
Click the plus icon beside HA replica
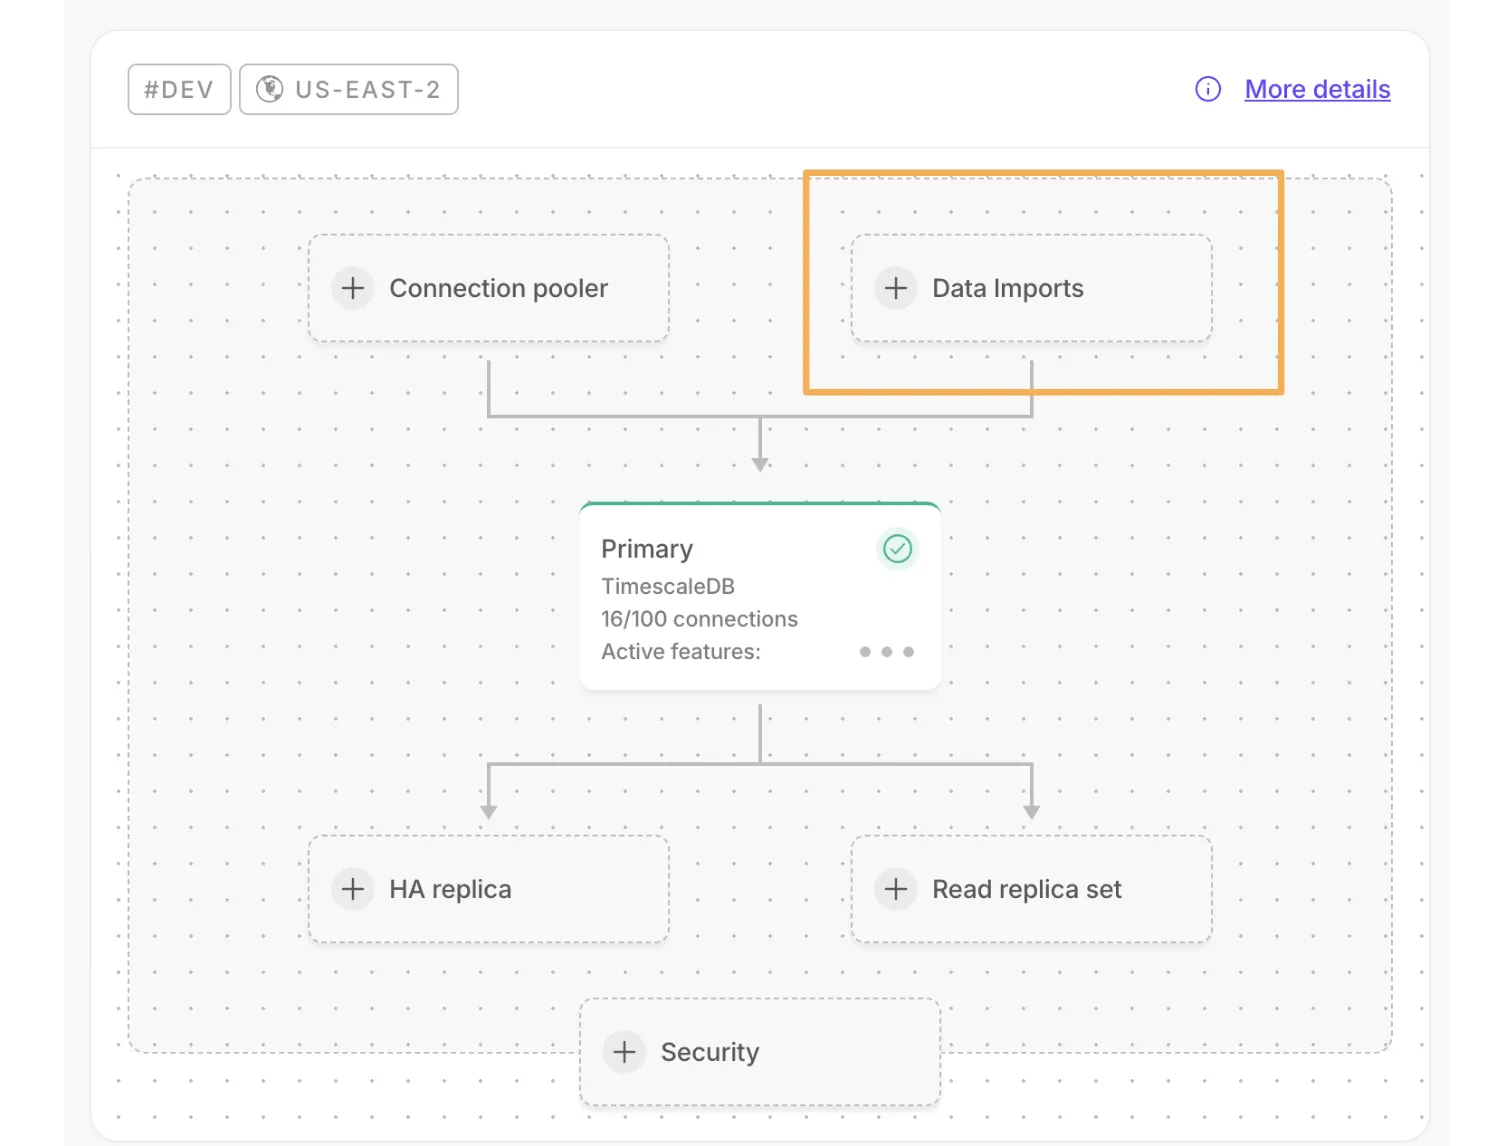[353, 889]
